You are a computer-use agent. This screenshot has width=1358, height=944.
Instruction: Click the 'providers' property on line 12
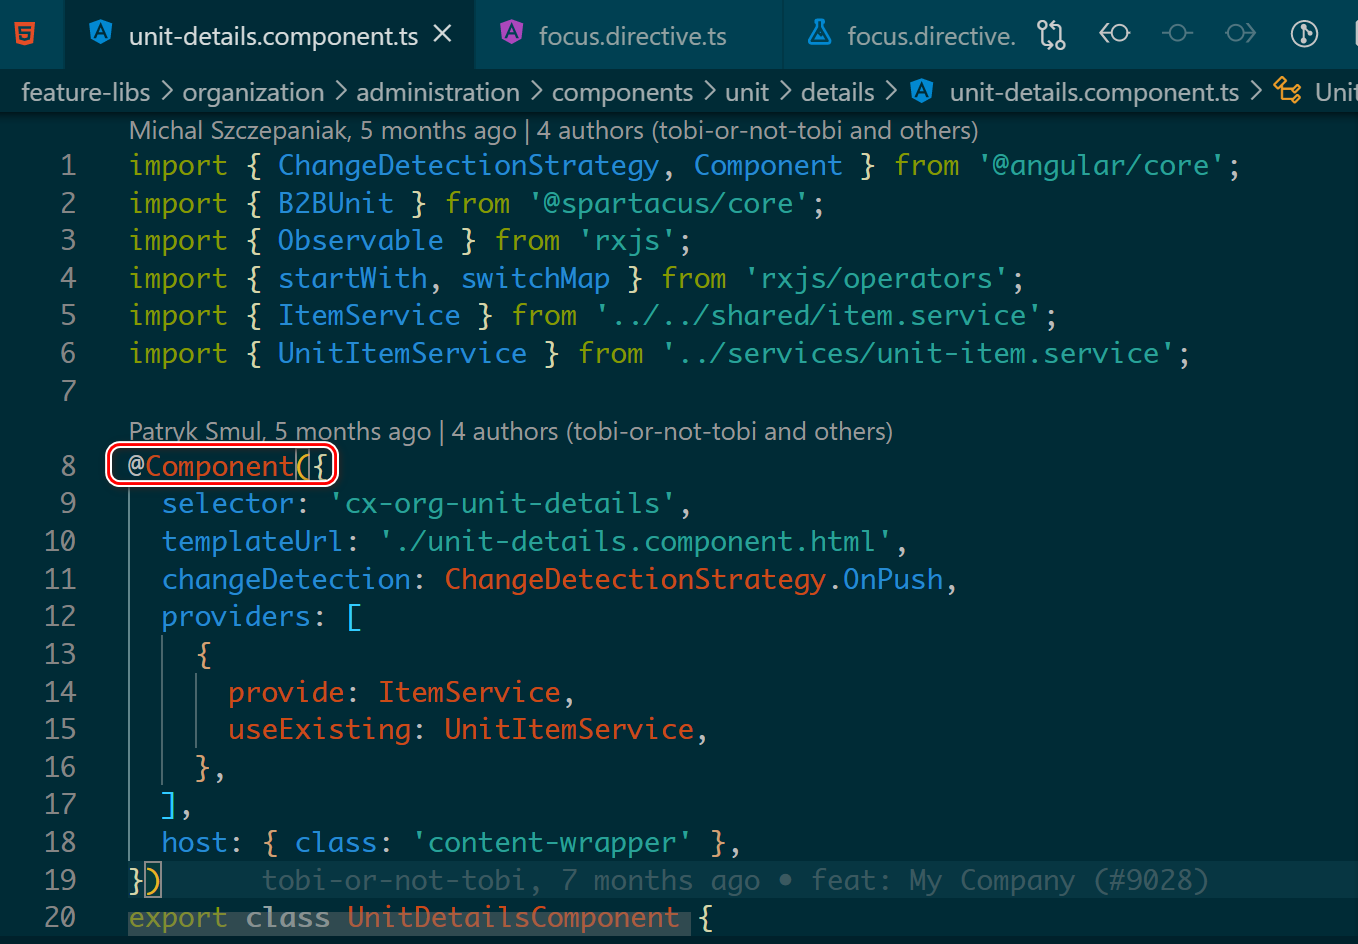(236, 617)
